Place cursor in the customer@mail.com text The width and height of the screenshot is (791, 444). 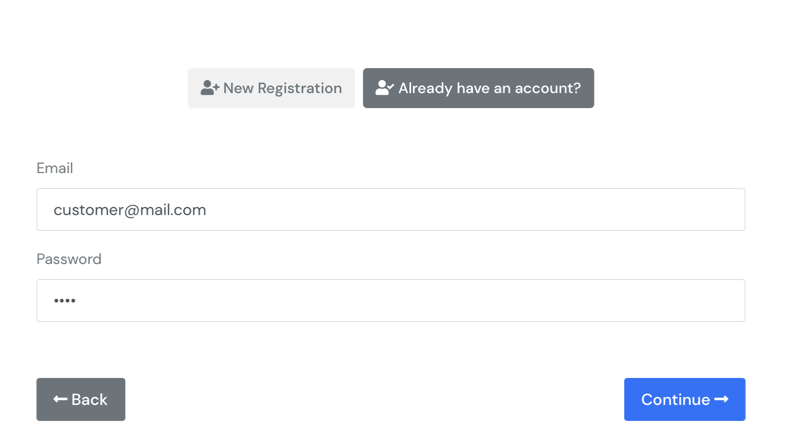coord(130,210)
